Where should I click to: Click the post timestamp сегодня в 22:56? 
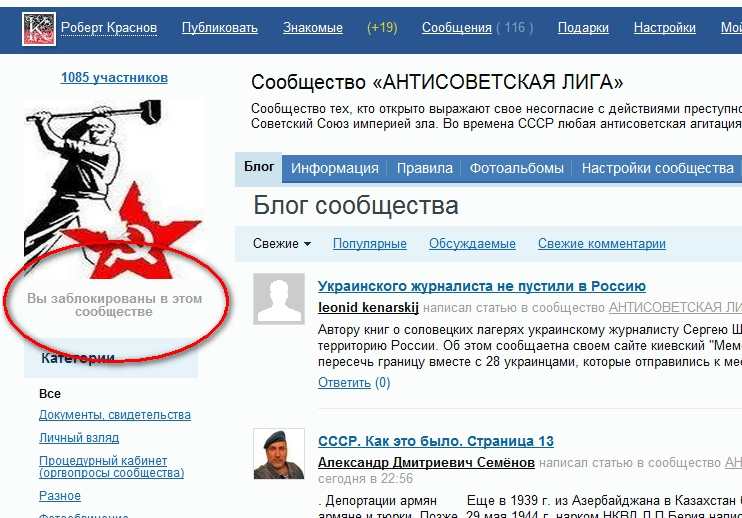(x=365, y=479)
